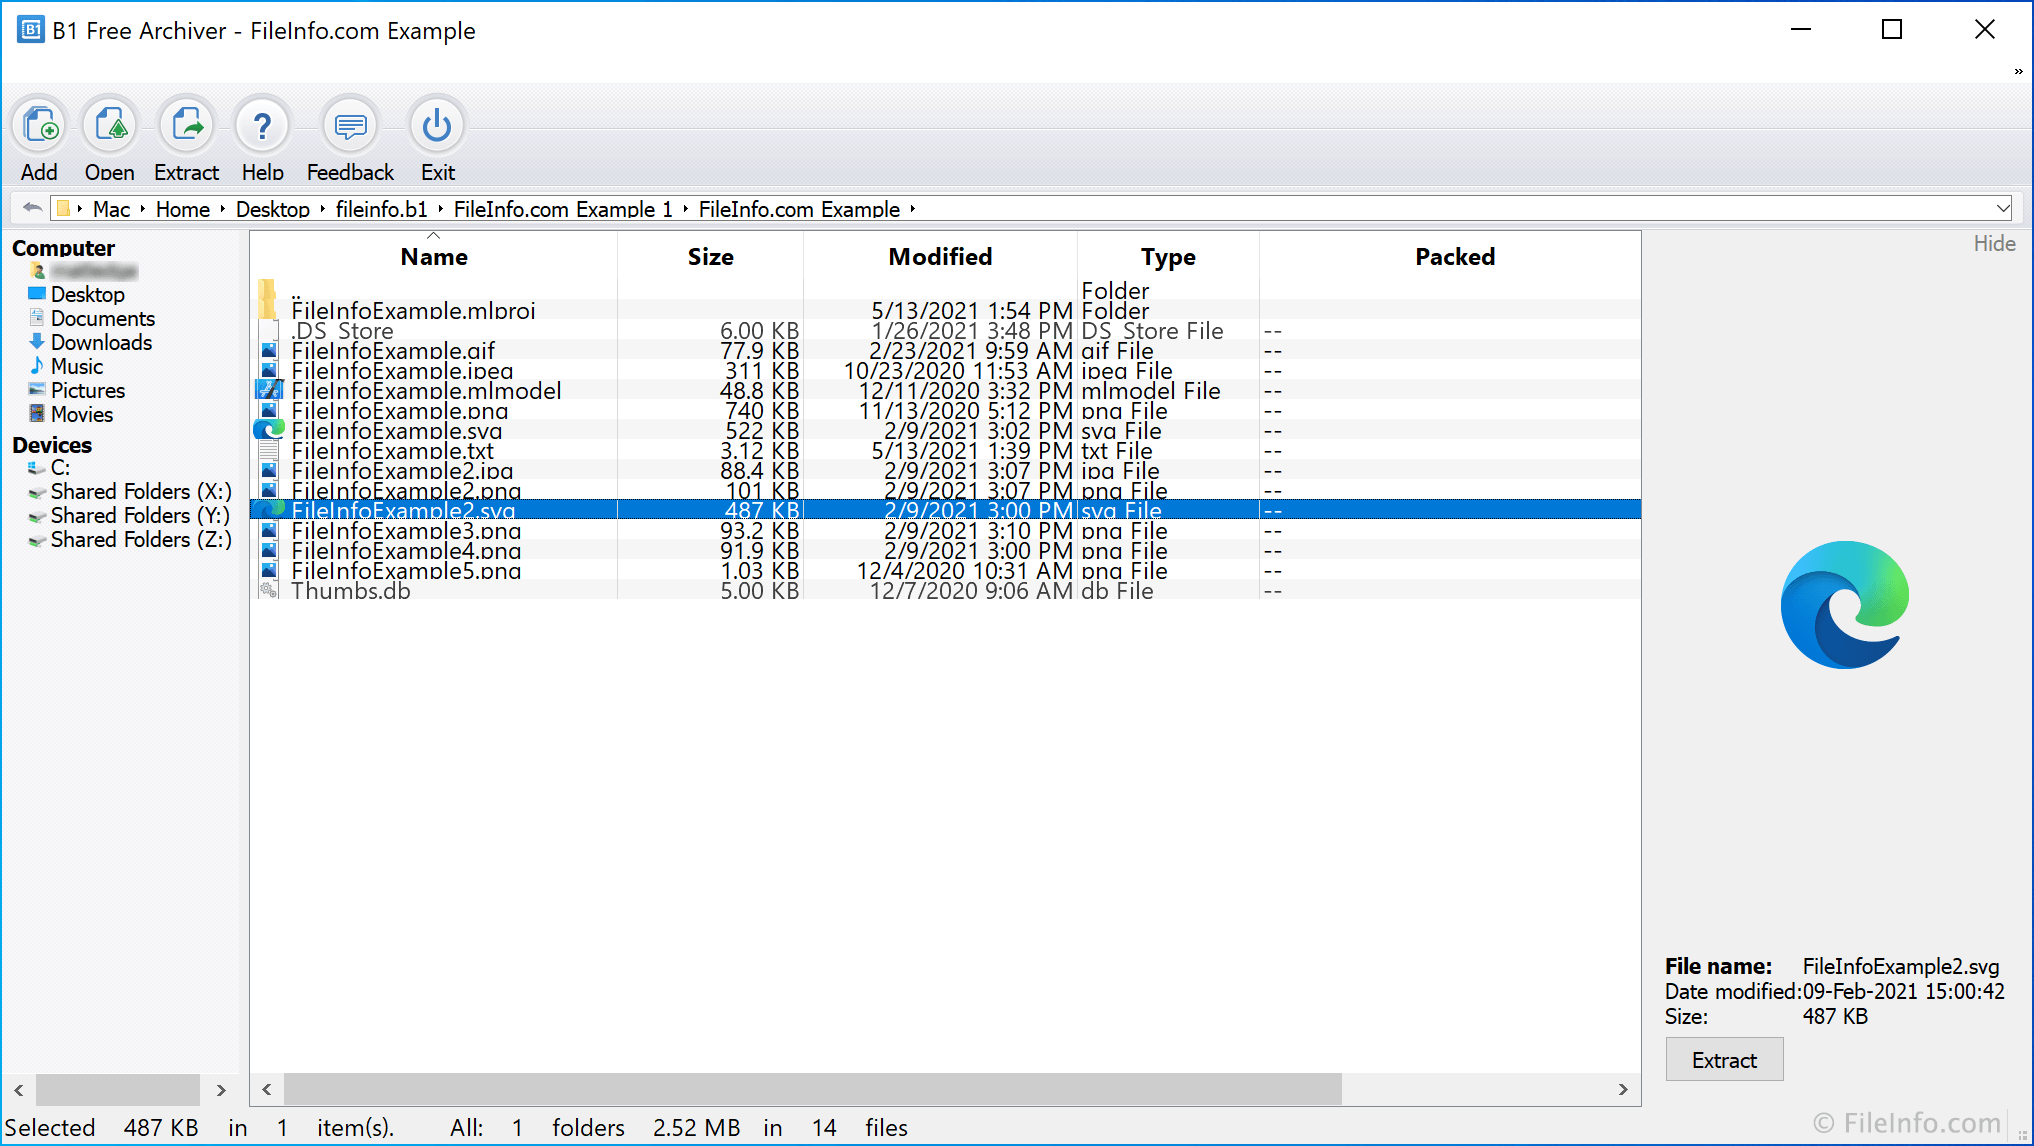The height and width of the screenshot is (1146, 2034).
Task: Click the blurred user folder icon
Action: tap(38, 271)
